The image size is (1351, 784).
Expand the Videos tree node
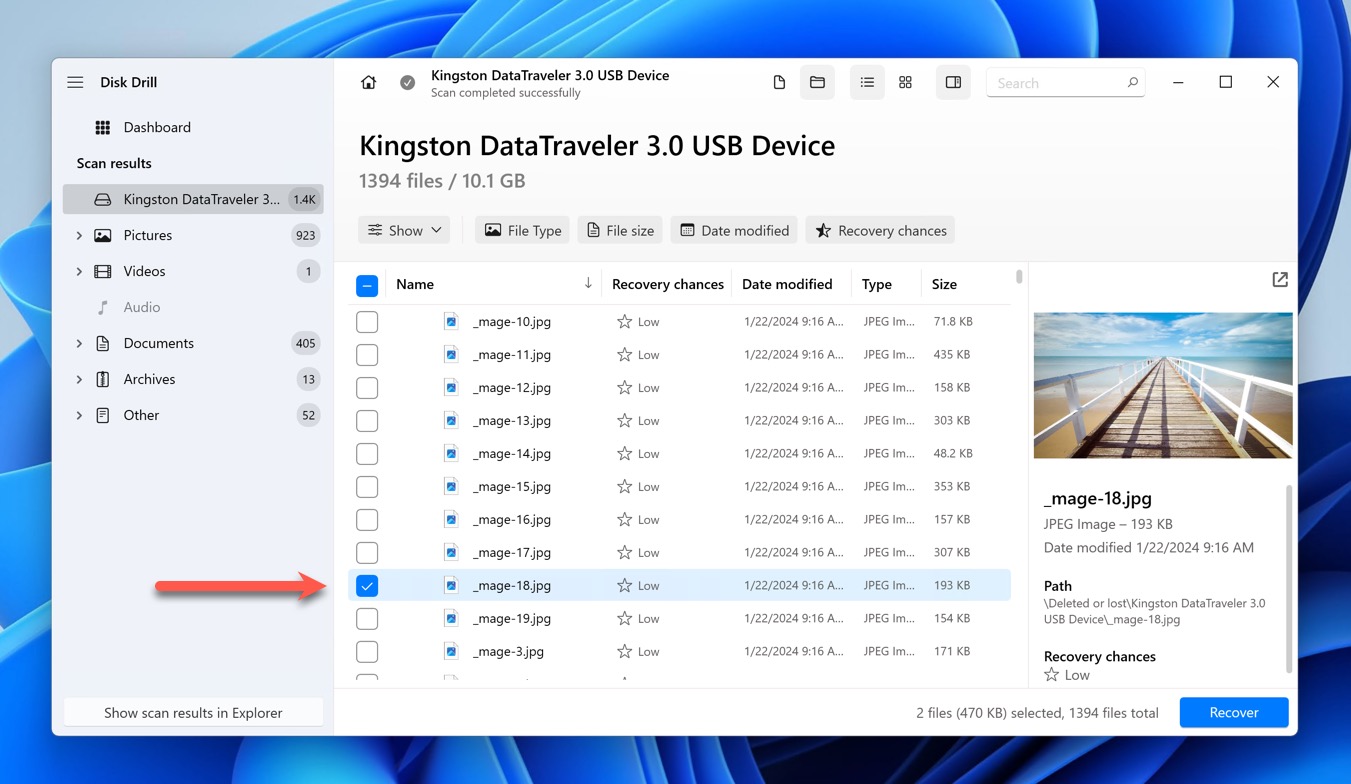(x=79, y=271)
